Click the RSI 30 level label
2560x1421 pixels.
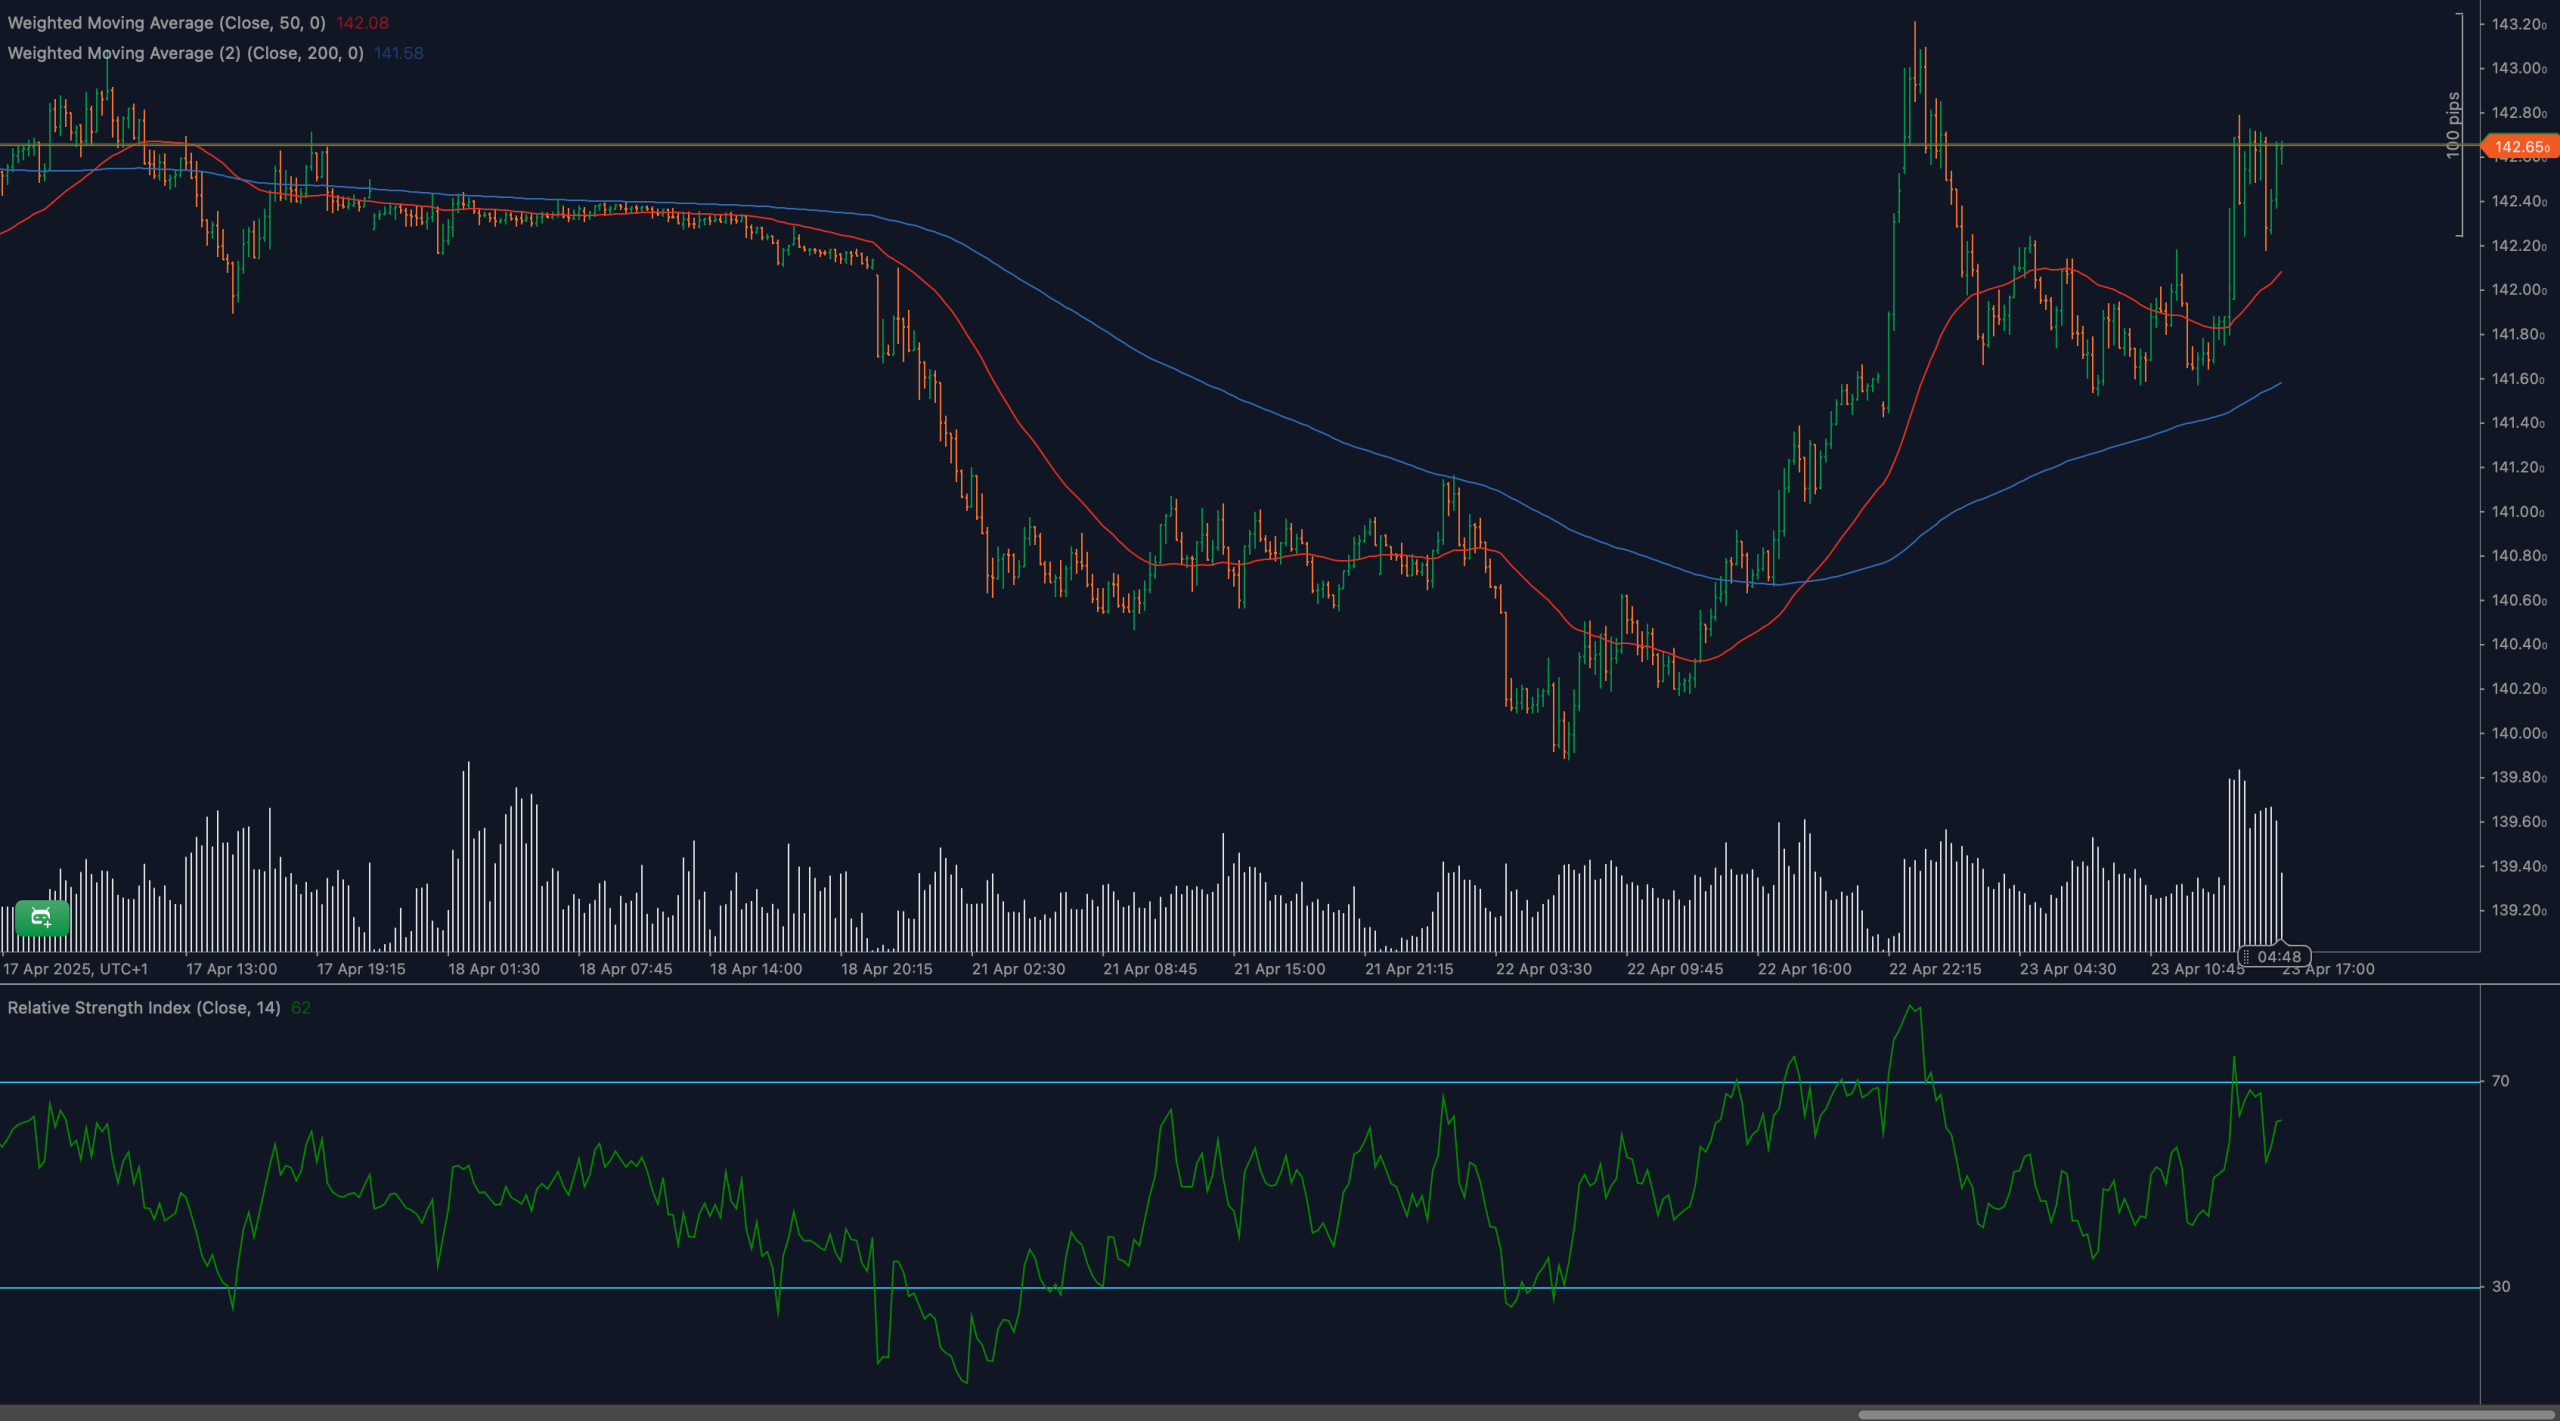tap(2501, 1287)
